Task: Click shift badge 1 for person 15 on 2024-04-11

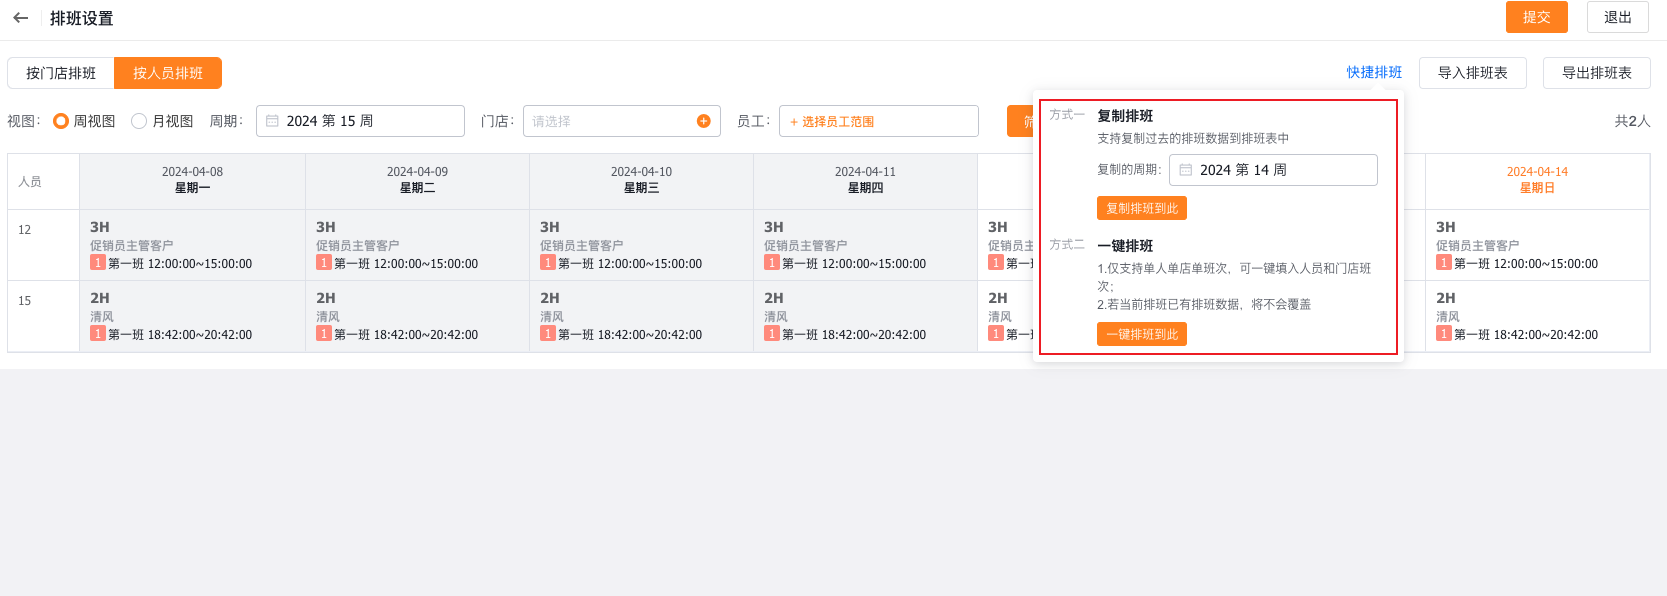Action: [772, 334]
